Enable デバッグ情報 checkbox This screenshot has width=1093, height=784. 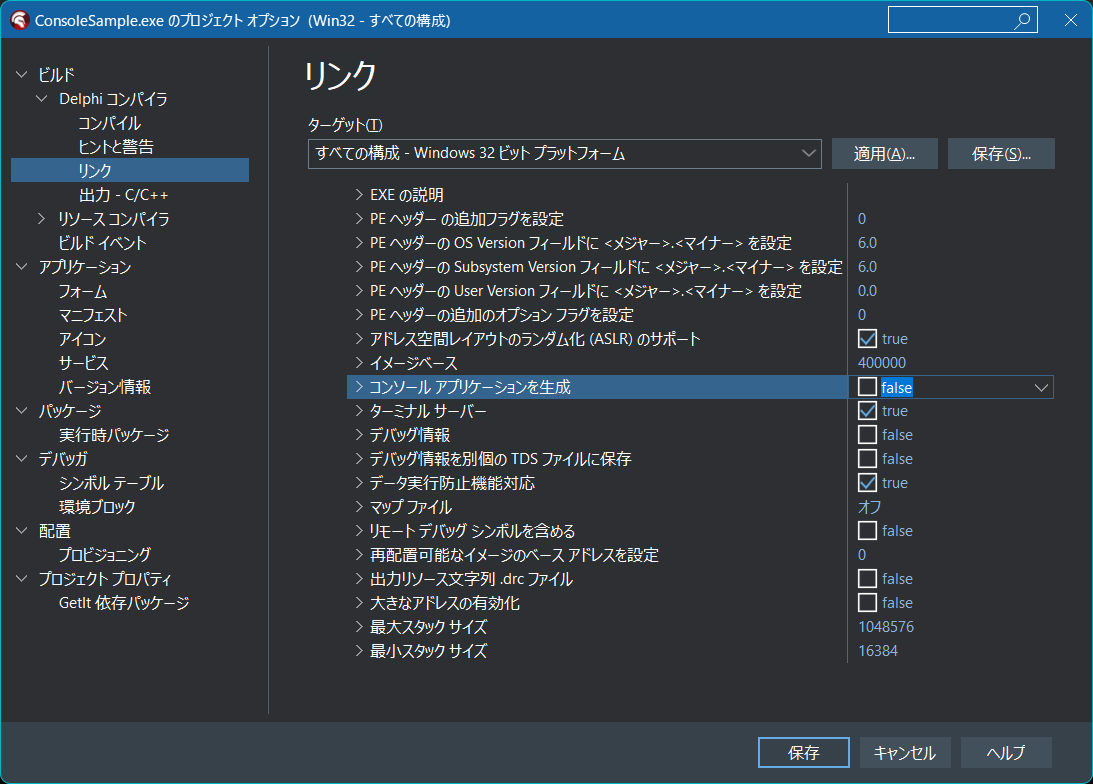pos(867,435)
